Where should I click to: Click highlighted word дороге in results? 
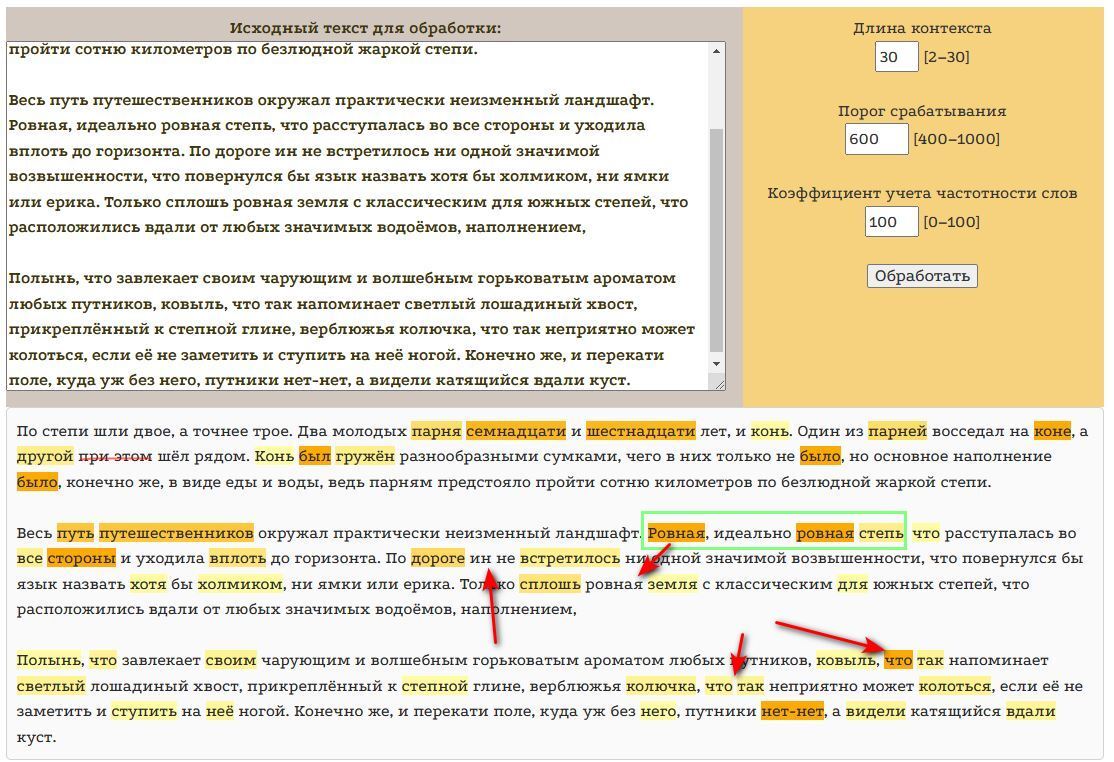coord(438,558)
